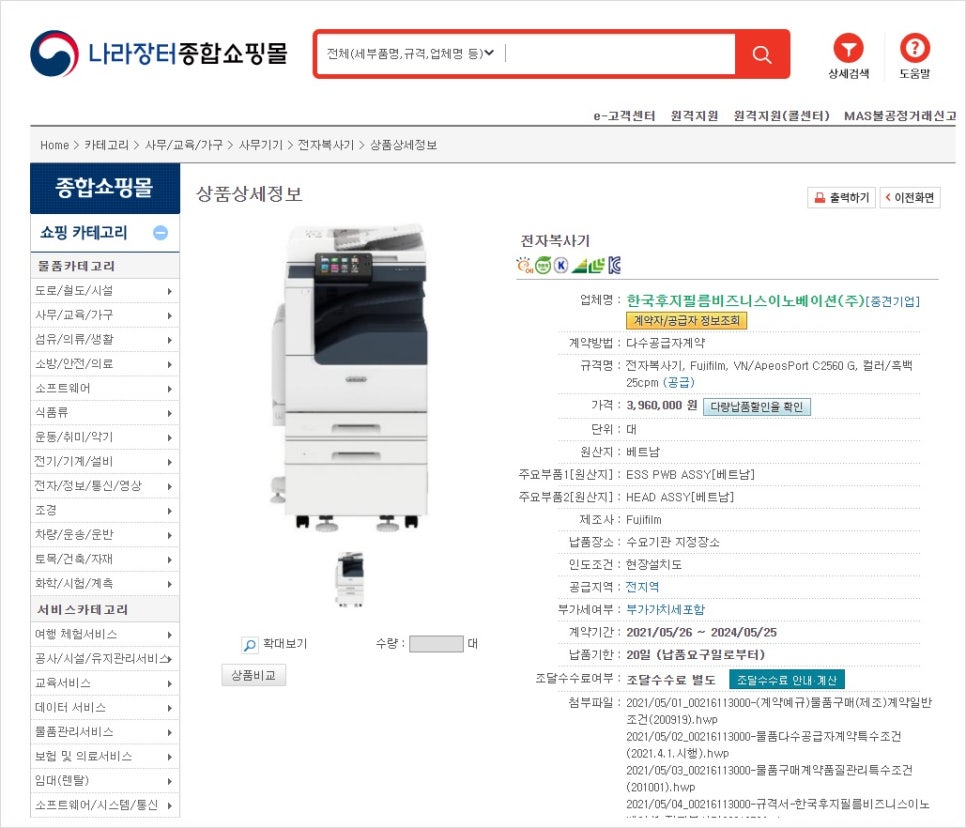The height and width of the screenshot is (828, 966).
Task: Click the 수량 quantity input box
Action: point(436,644)
